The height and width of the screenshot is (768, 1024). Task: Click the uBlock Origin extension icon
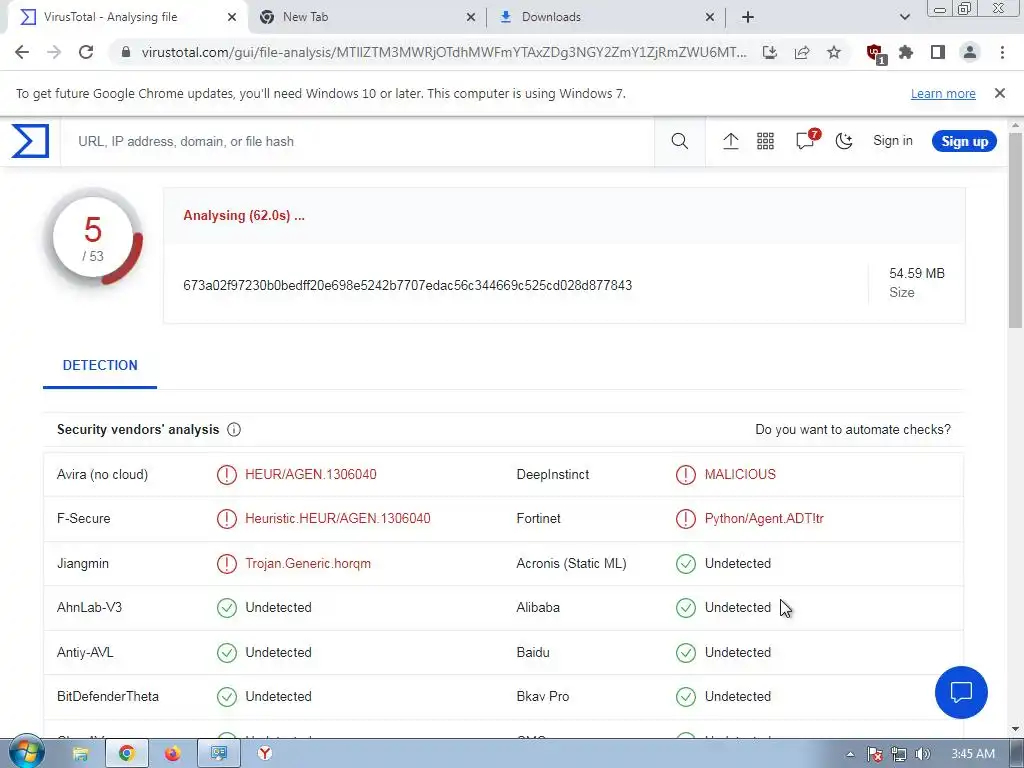click(x=875, y=54)
